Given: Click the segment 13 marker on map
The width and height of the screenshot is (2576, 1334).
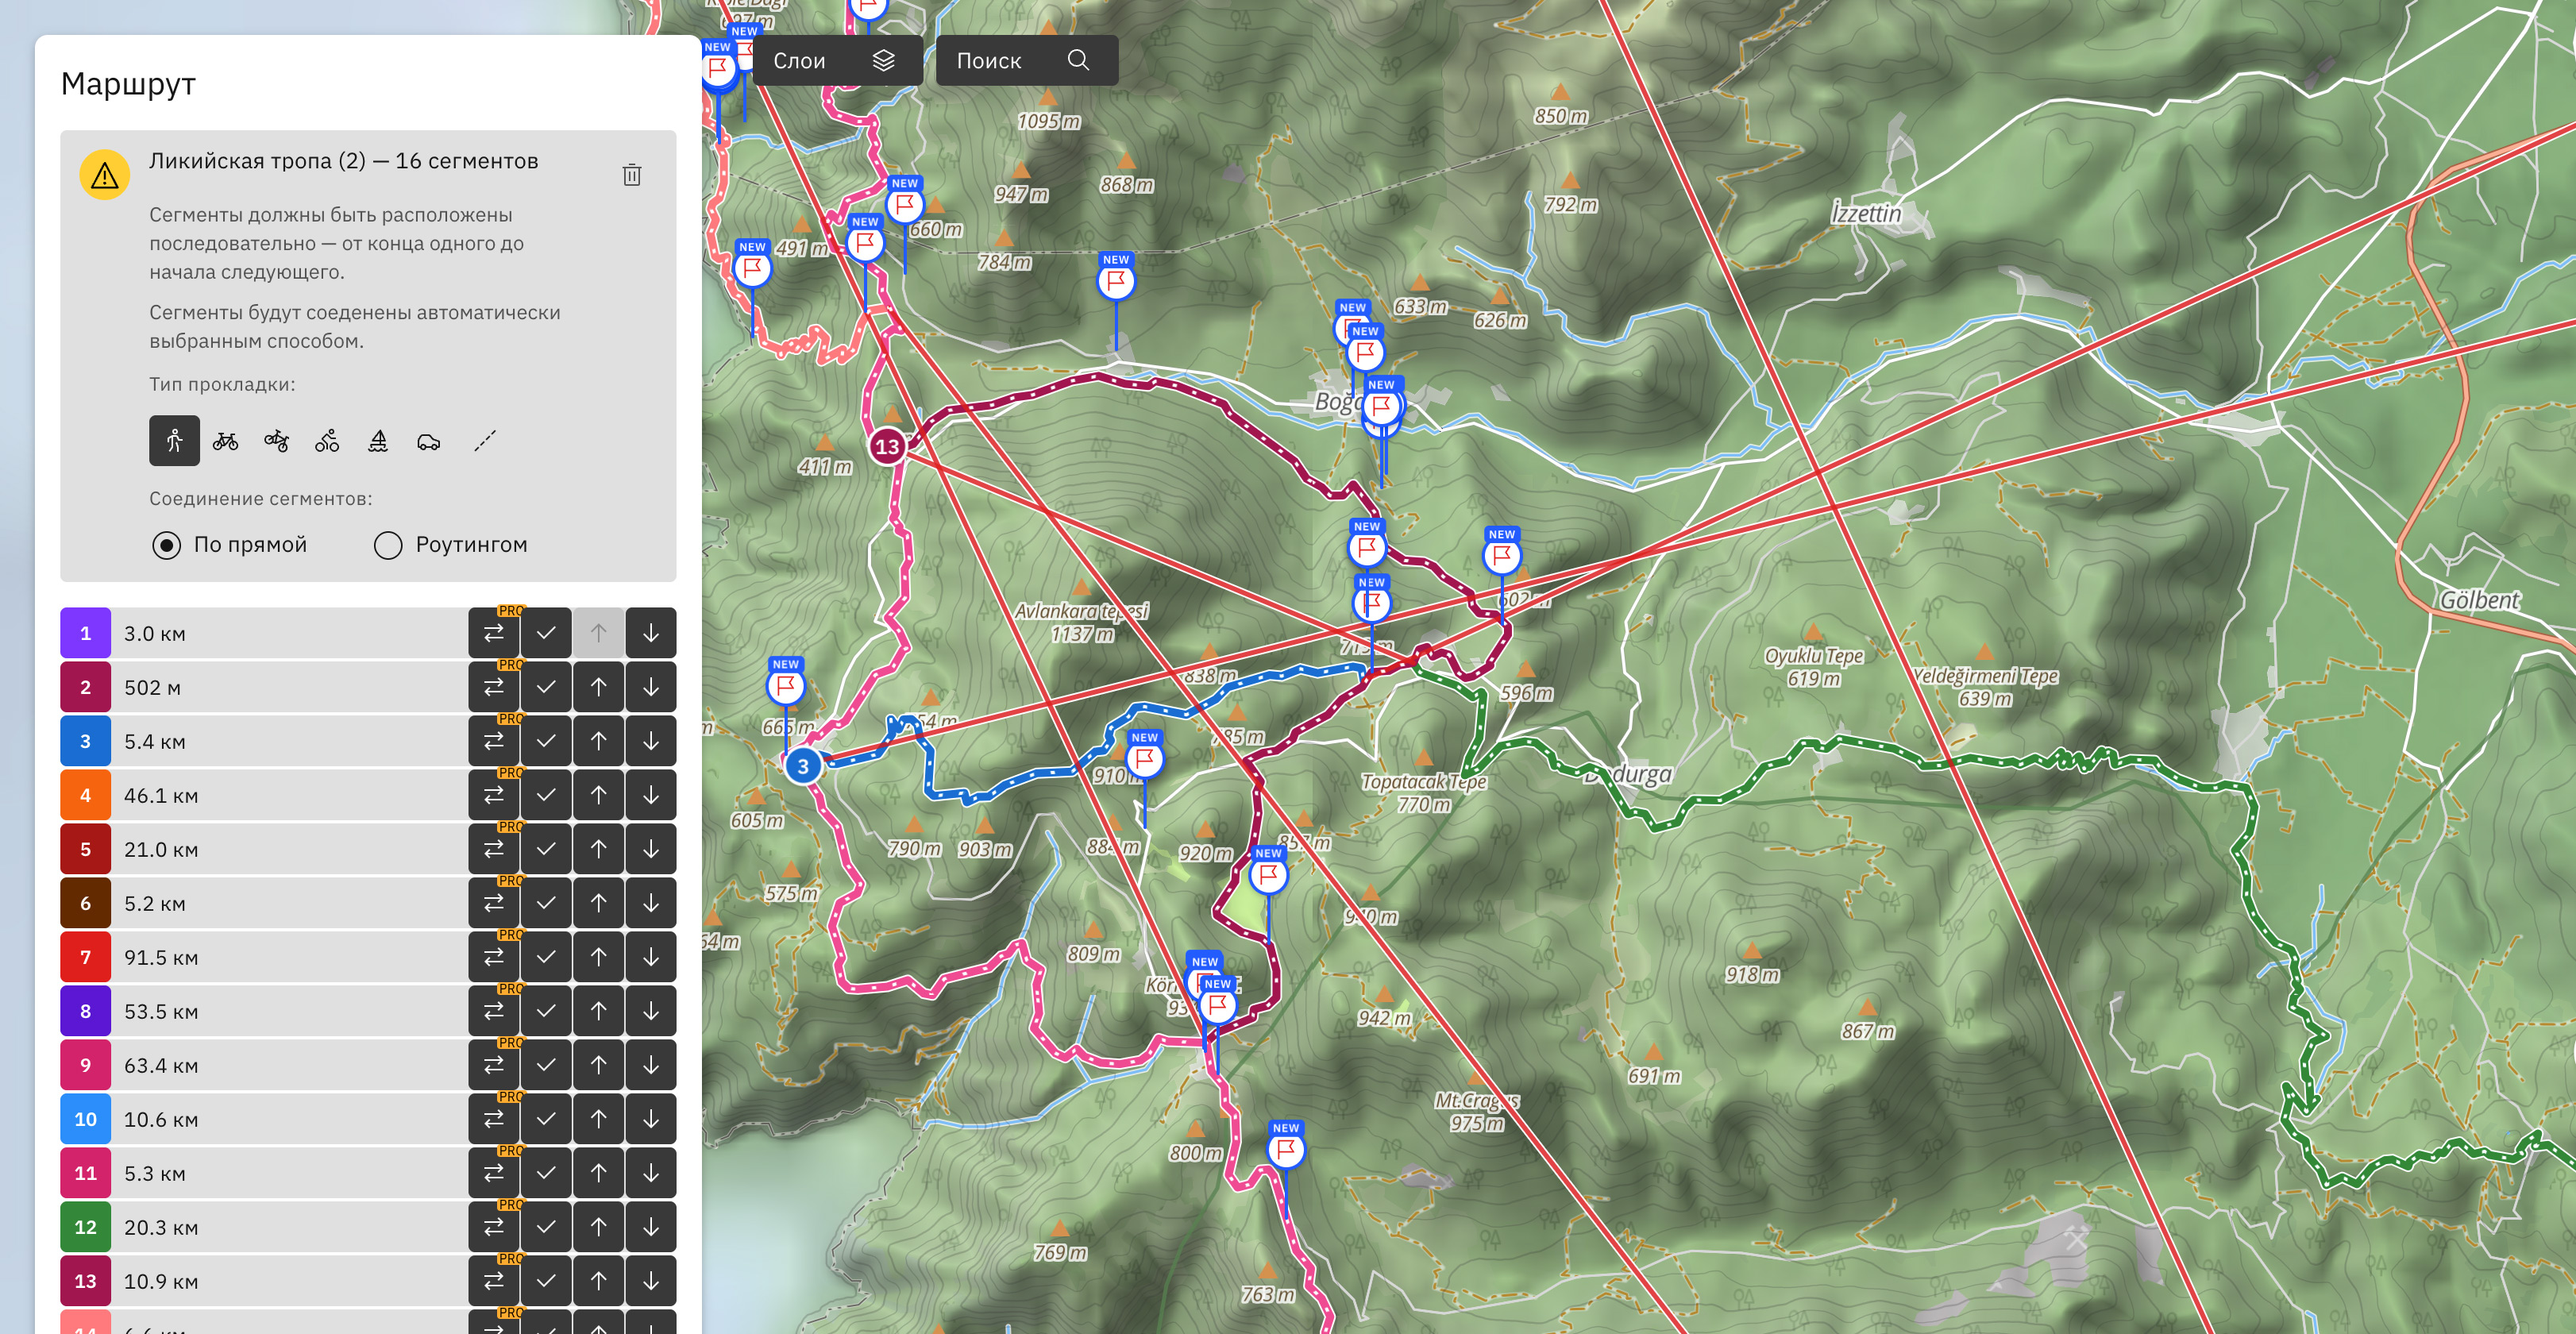Looking at the screenshot, I should click(x=887, y=446).
